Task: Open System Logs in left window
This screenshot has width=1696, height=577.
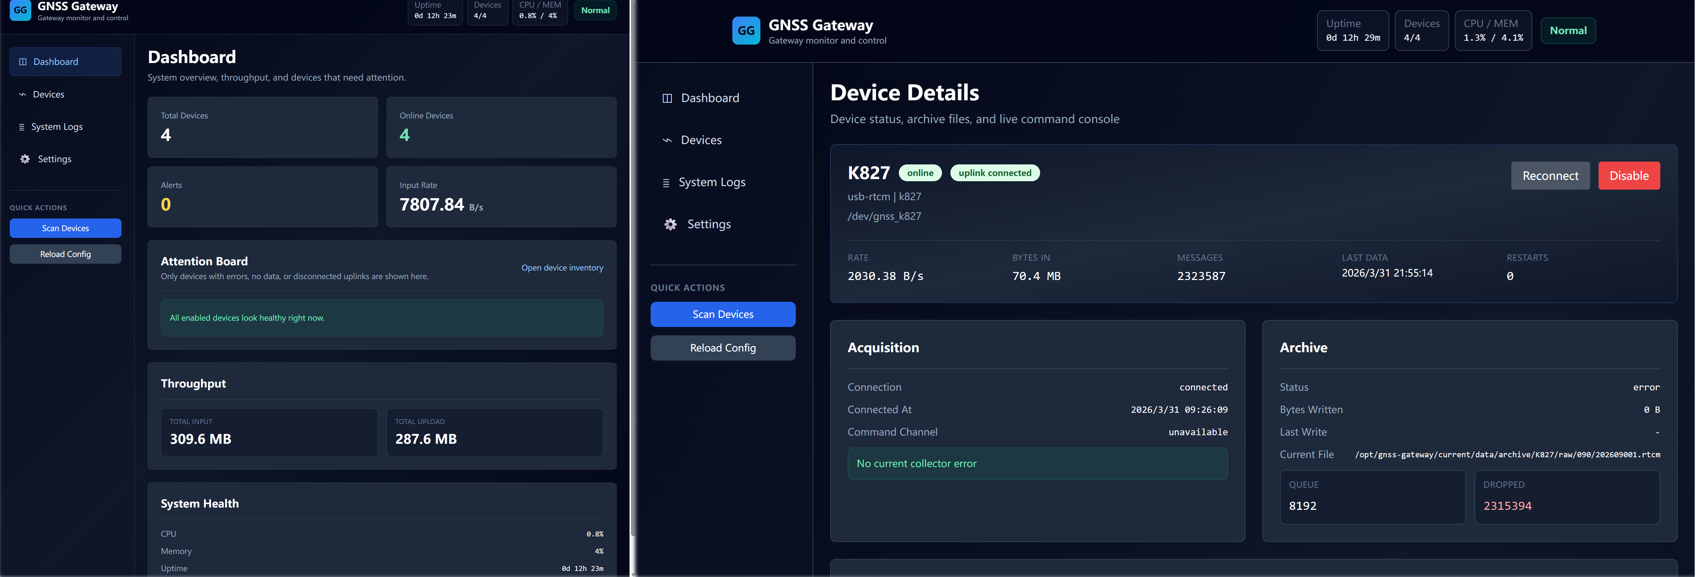Action: (x=66, y=127)
